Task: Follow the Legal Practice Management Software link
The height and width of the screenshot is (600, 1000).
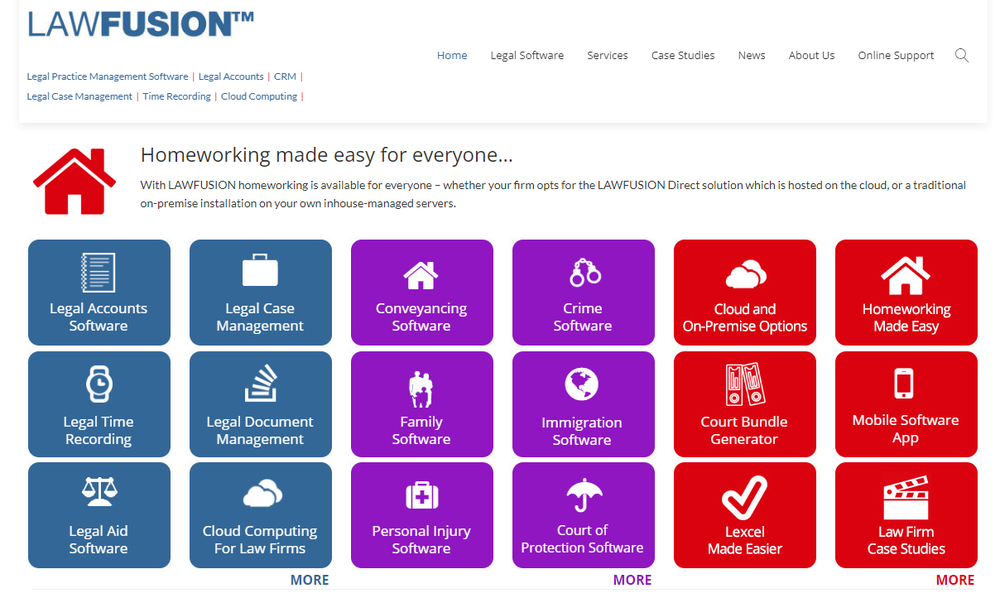Action: [x=107, y=77]
